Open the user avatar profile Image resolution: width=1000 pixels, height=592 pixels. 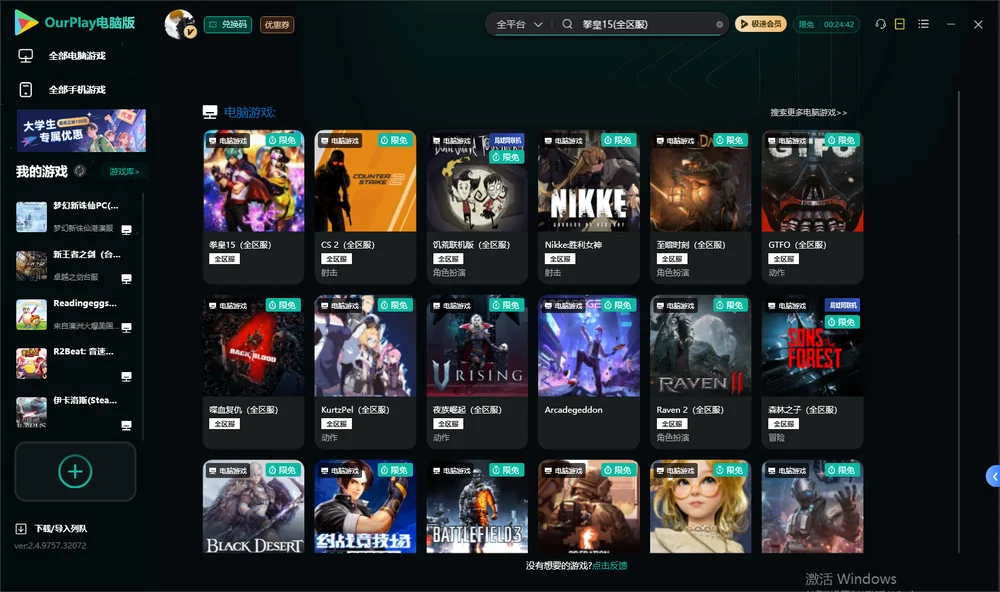pyautogui.click(x=180, y=24)
